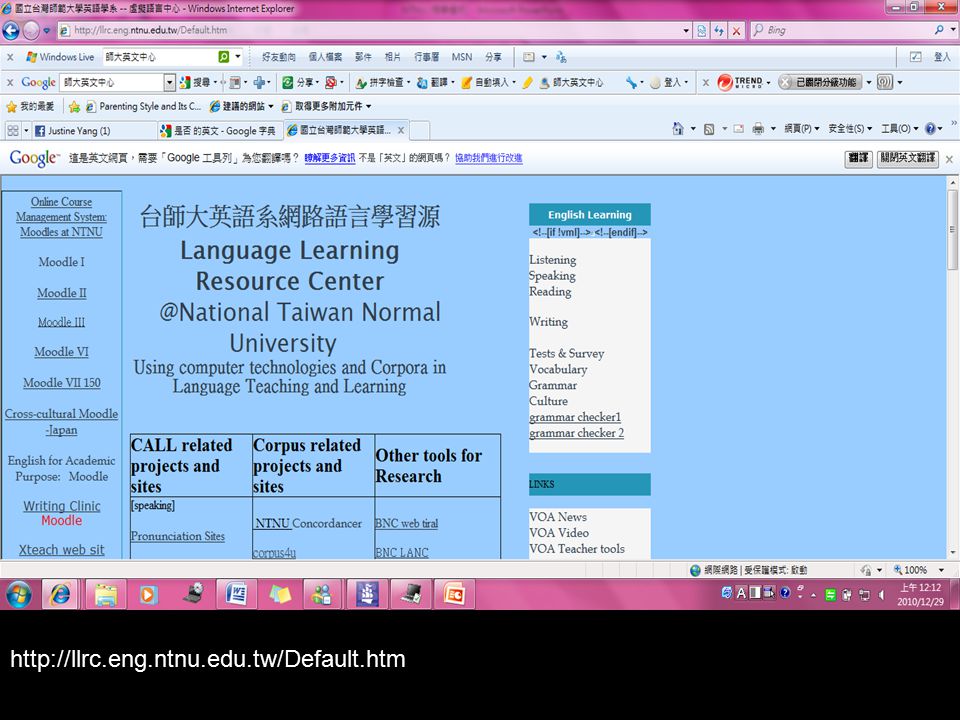Screen dimensions: 960x720
Task: Click 好友動向 in Windows Live toolbar
Action: coord(278,57)
